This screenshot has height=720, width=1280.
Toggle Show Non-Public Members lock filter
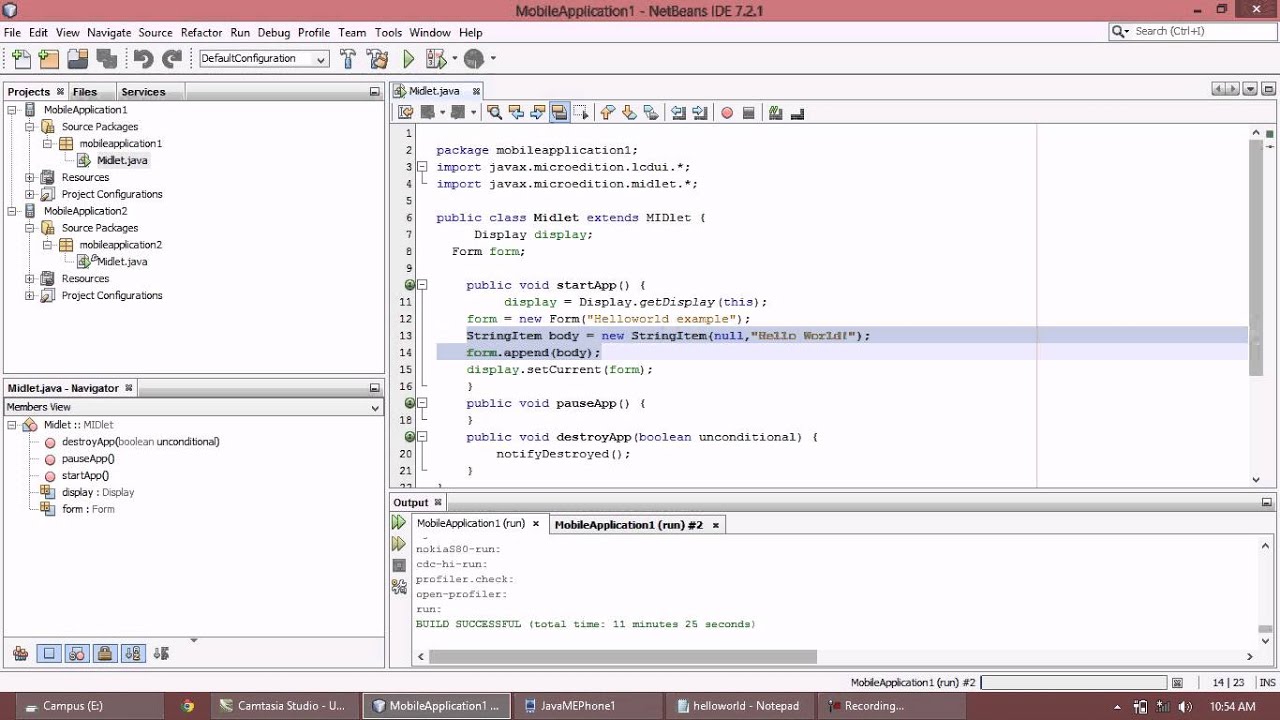pos(104,654)
